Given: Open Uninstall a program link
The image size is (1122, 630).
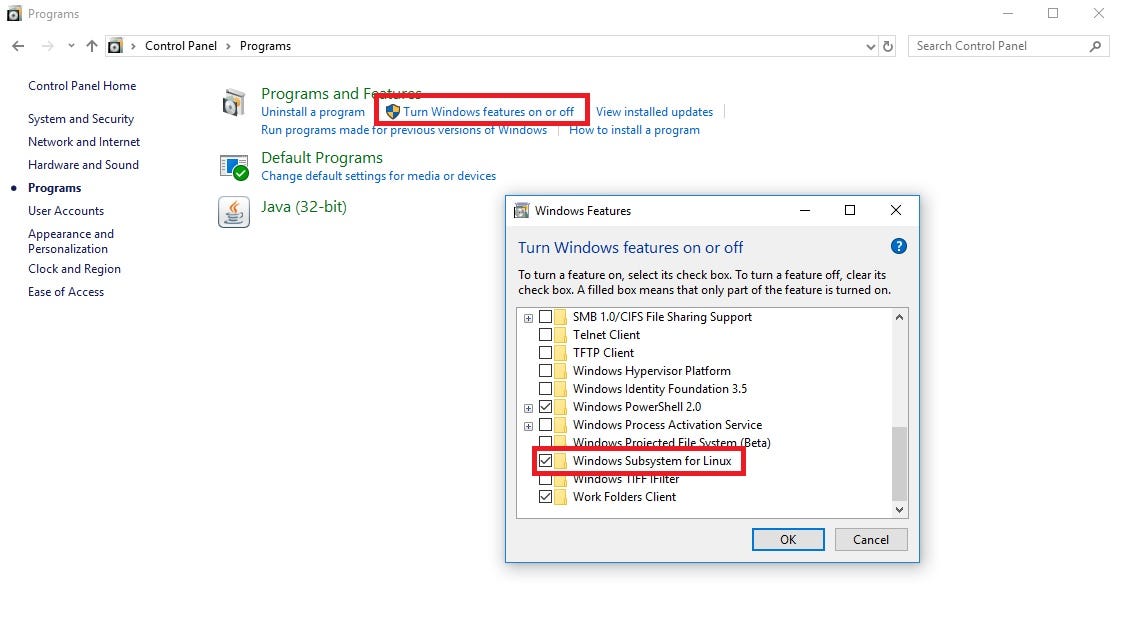Looking at the screenshot, I should tap(313, 112).
